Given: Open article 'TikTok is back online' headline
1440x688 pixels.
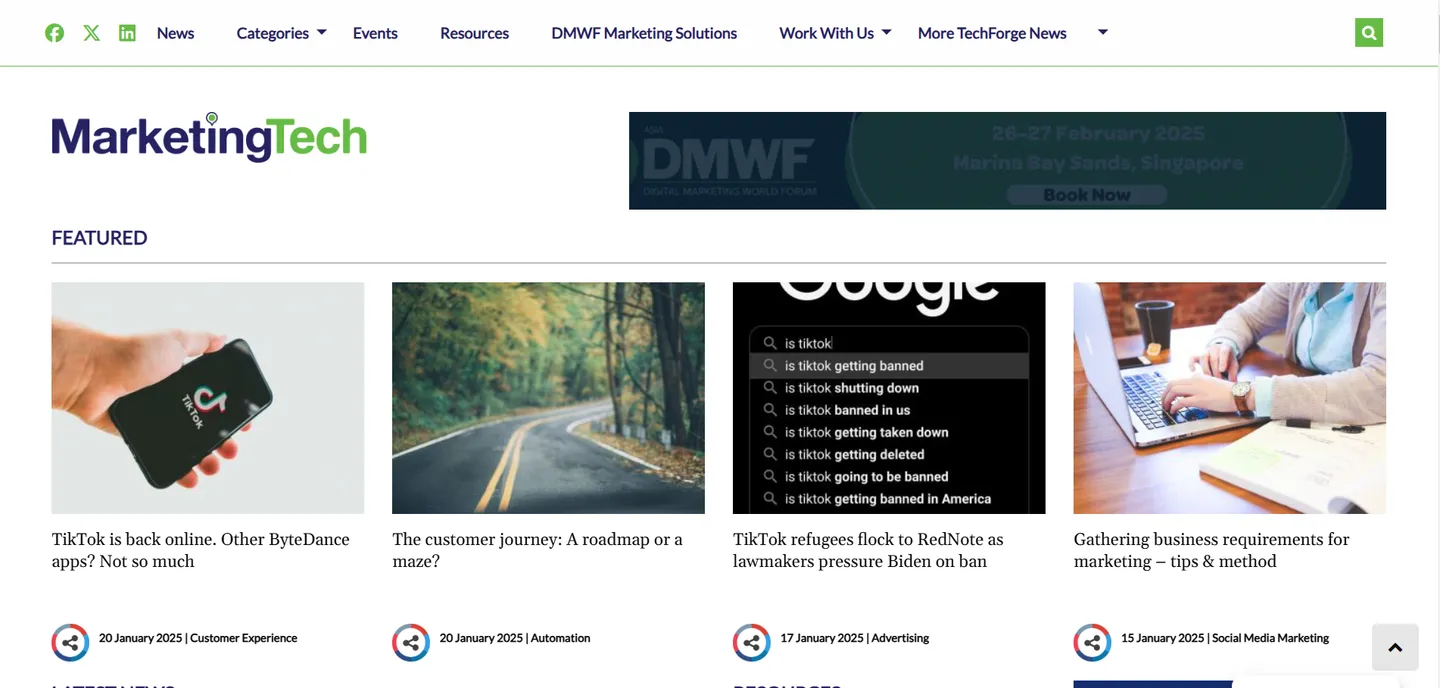Looking at the screenshot, I should pyautogui.click(x=201, y=550).
